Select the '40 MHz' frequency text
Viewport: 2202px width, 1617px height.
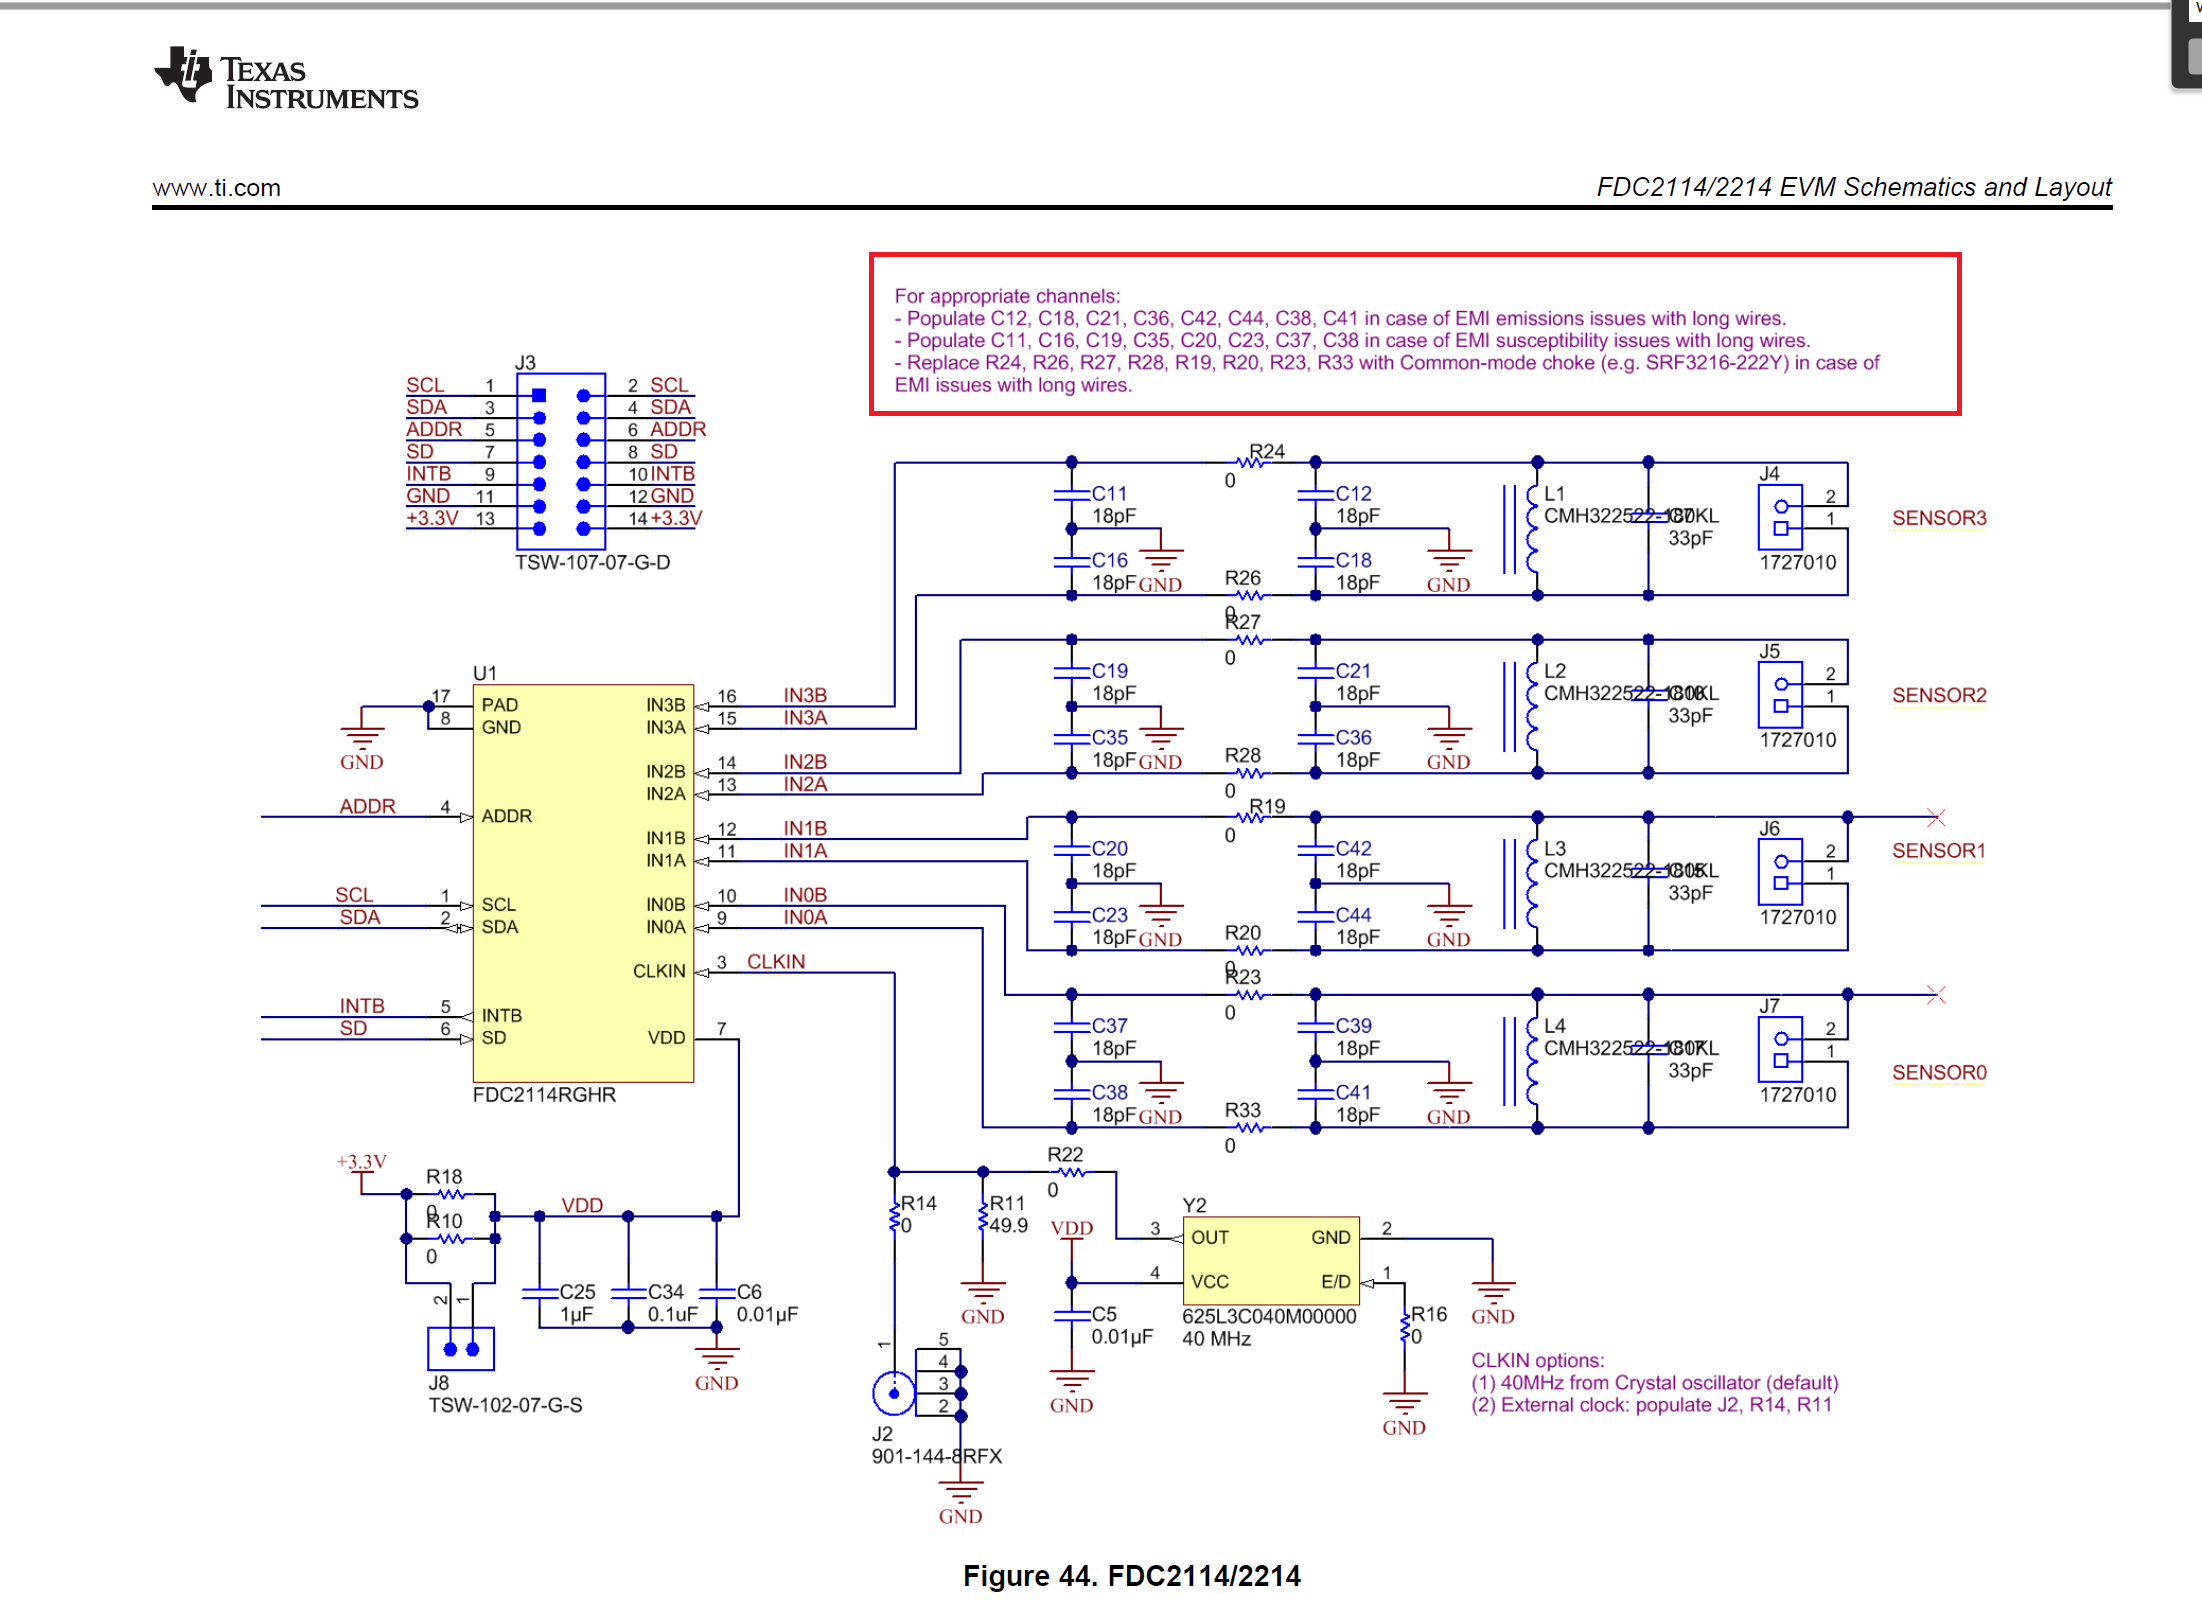[1216, 1339]
